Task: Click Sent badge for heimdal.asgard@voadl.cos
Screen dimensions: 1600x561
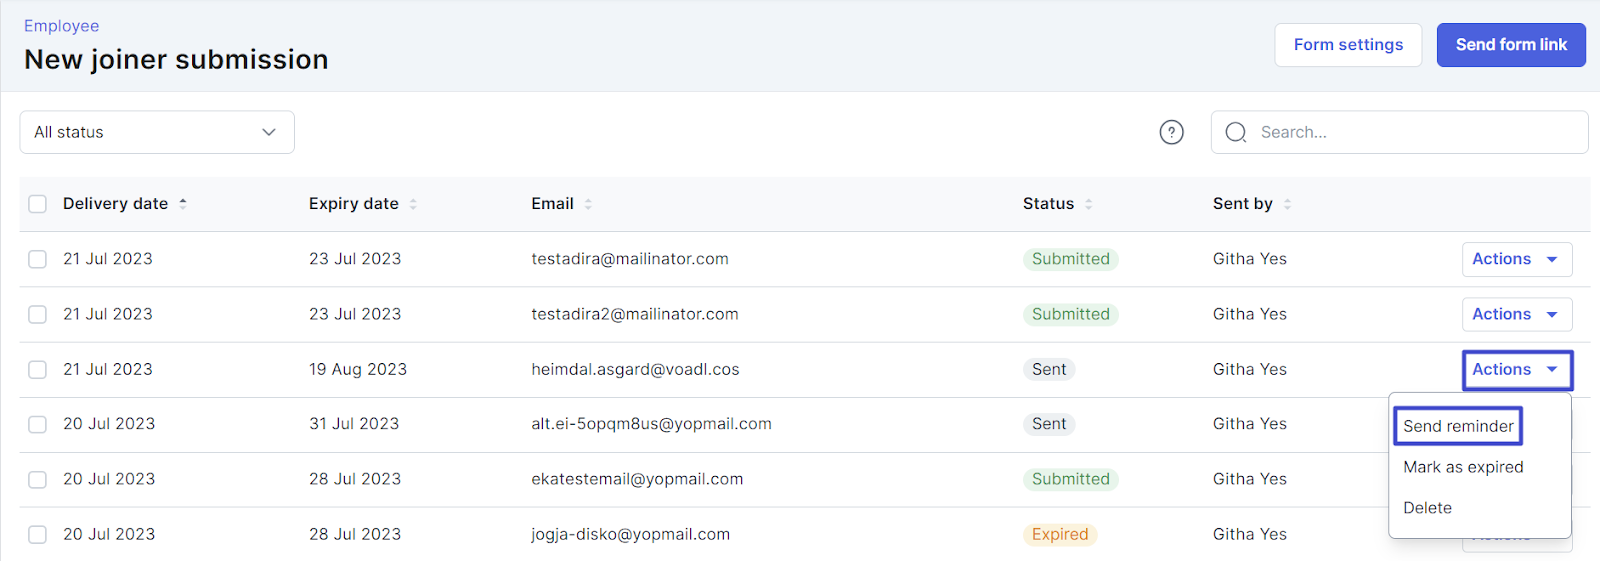Action: coord(1049,369)
